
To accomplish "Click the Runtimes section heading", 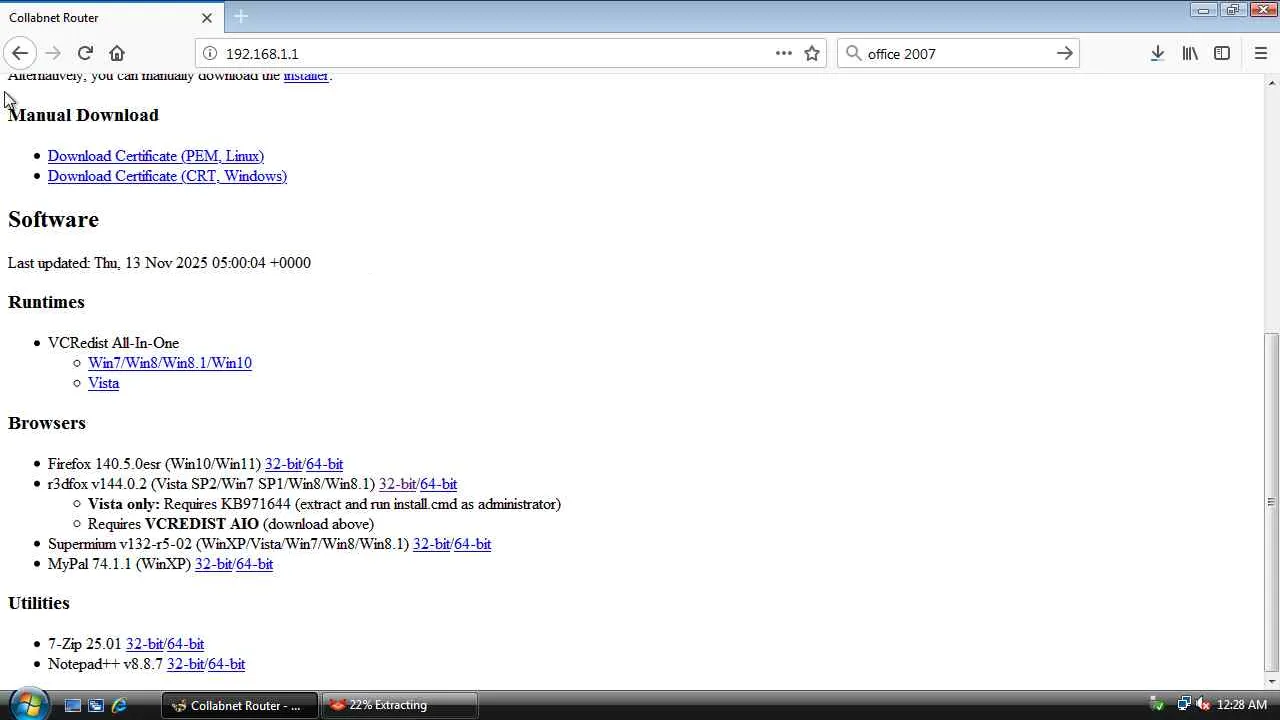I will 46,302.
